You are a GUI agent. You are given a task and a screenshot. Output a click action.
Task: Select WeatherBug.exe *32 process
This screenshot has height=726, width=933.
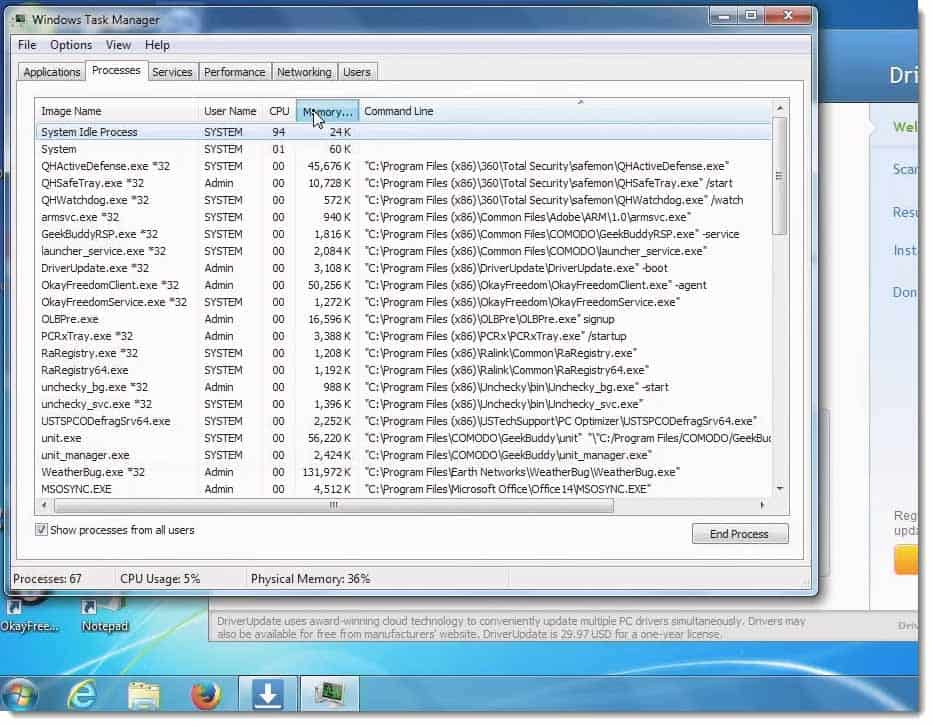coord(403,472)
